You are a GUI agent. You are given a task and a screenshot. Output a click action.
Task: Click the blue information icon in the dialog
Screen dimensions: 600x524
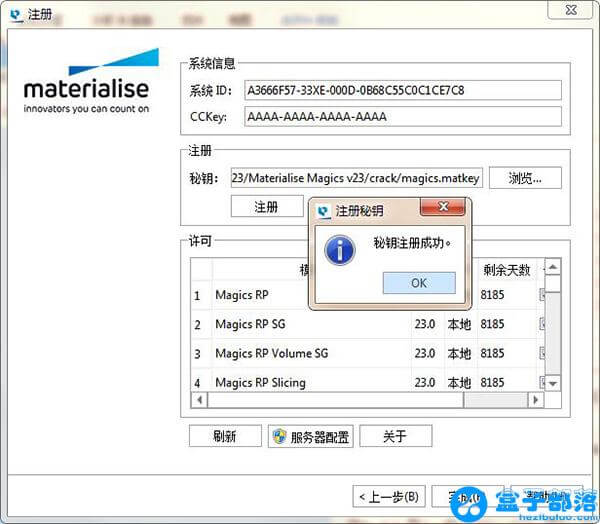click(x=340, y=251)
